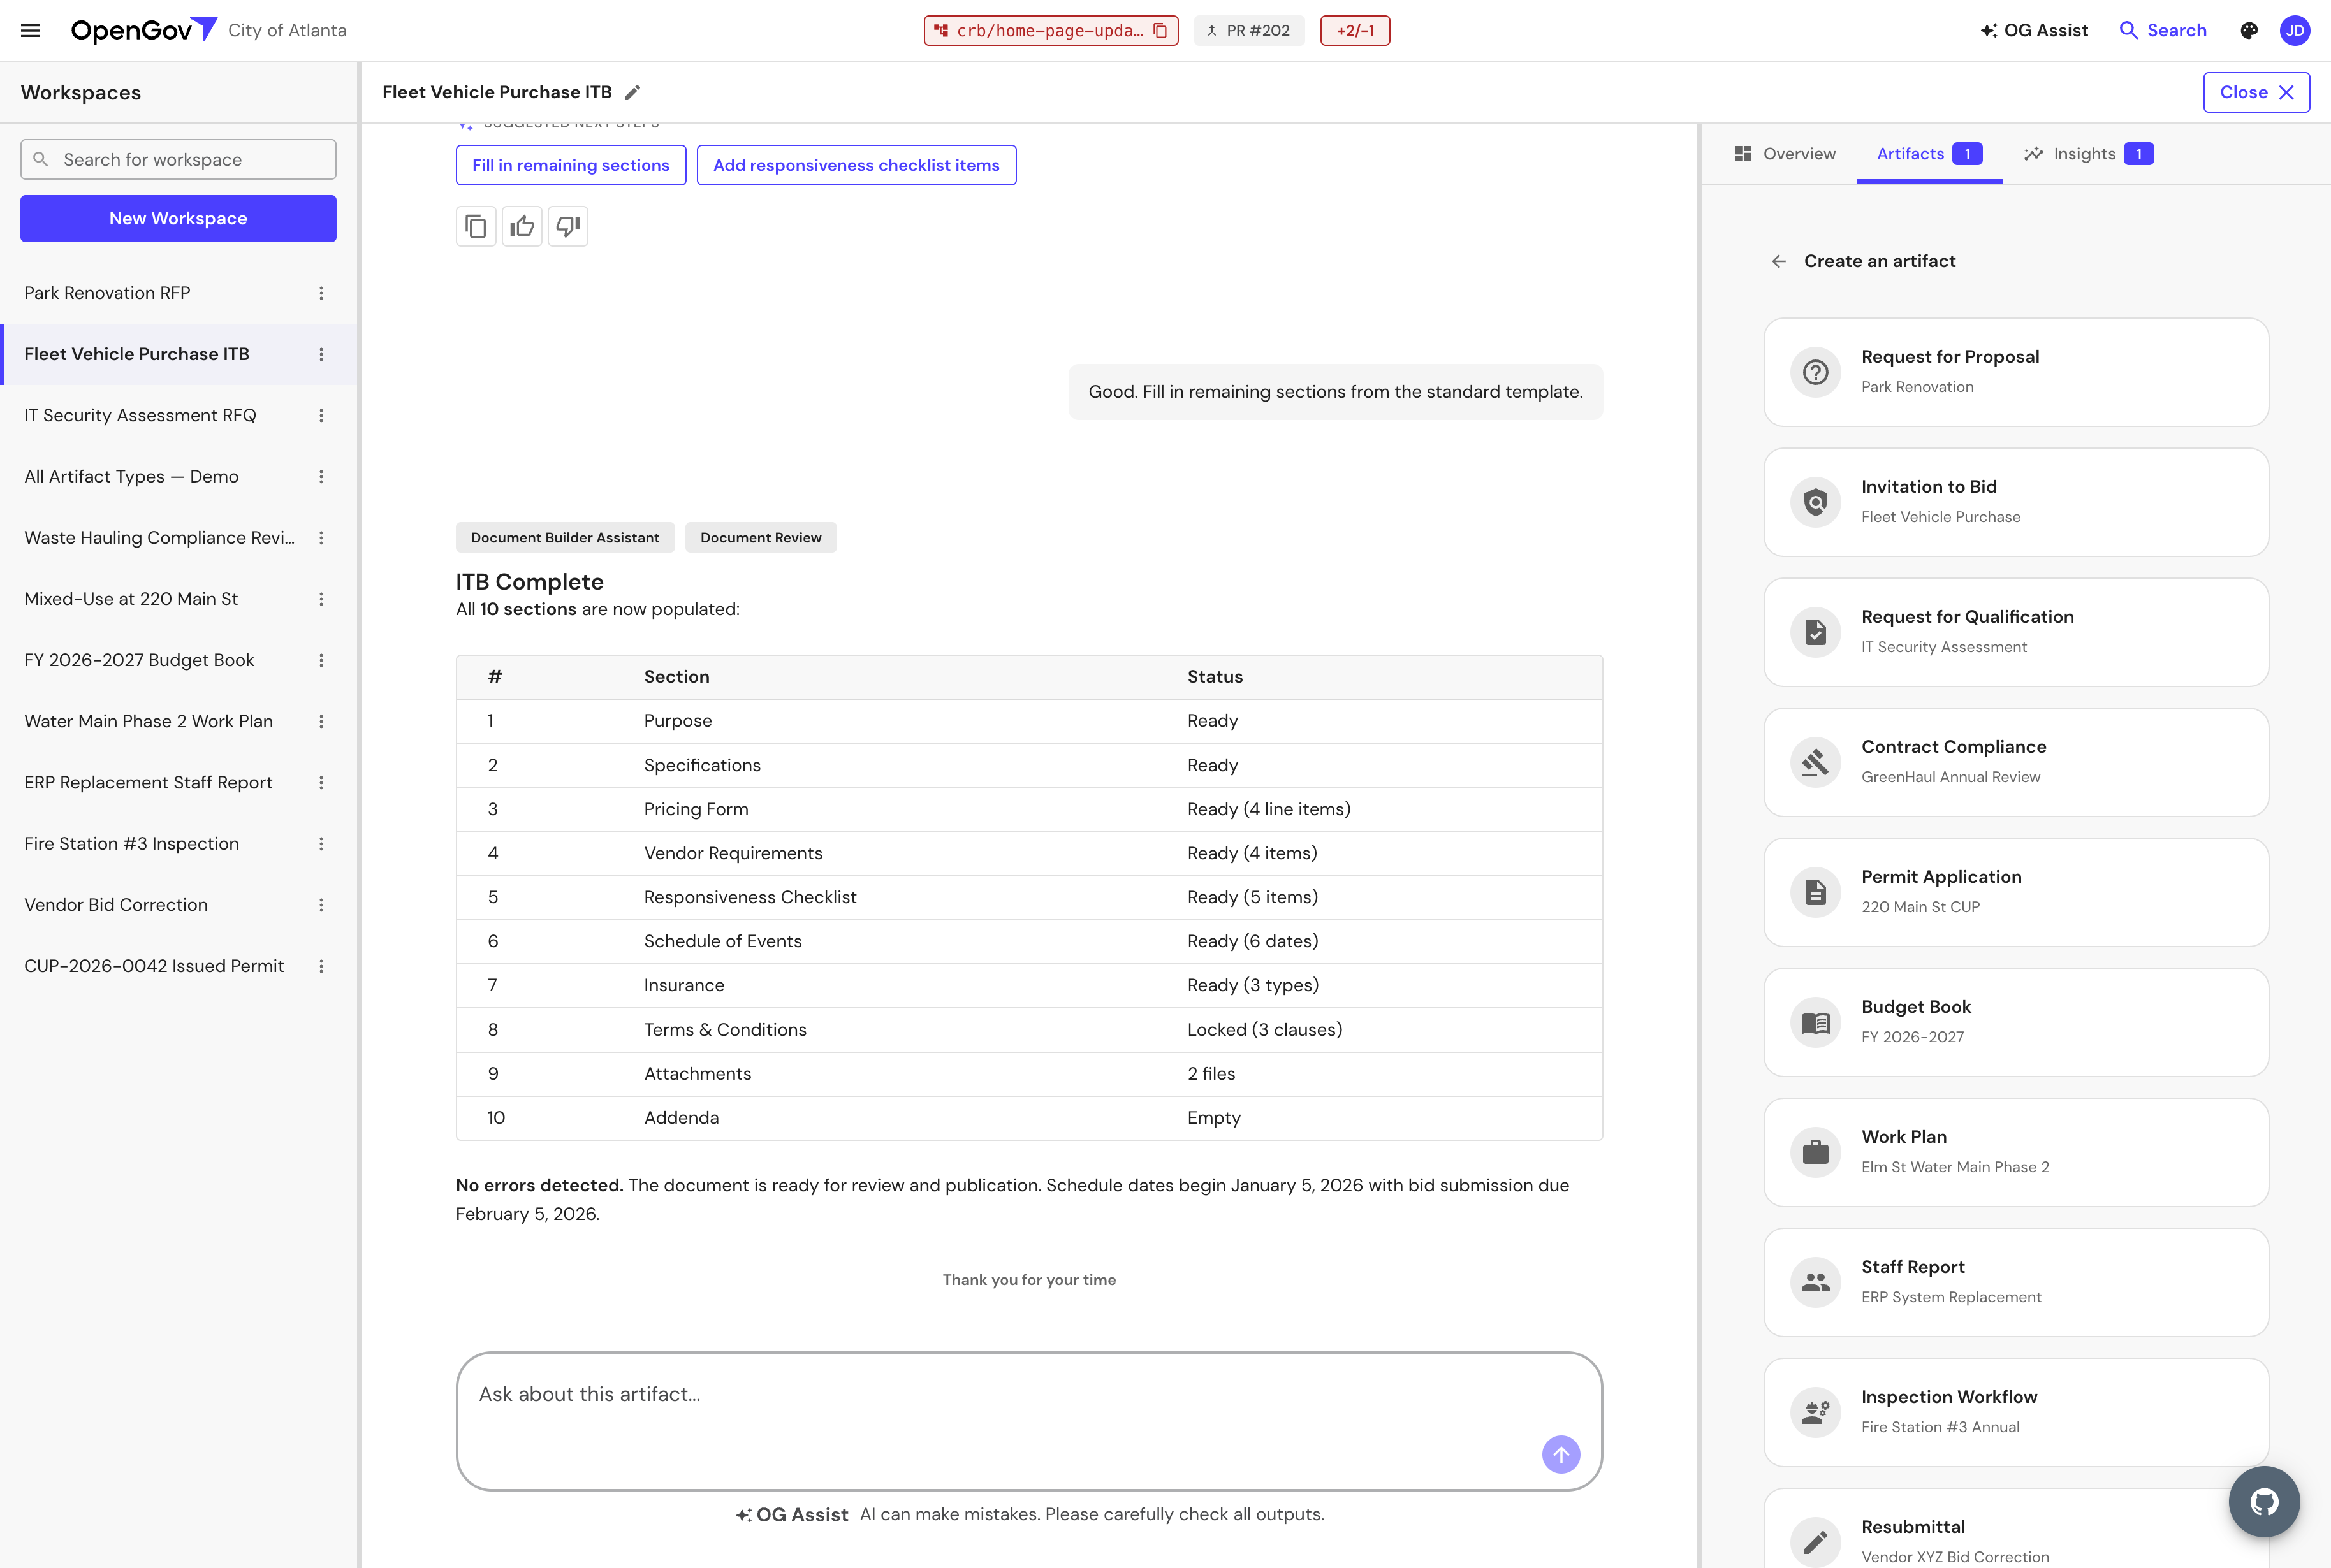Click the Invitation to Bid shield icon

coord(1815,503)
